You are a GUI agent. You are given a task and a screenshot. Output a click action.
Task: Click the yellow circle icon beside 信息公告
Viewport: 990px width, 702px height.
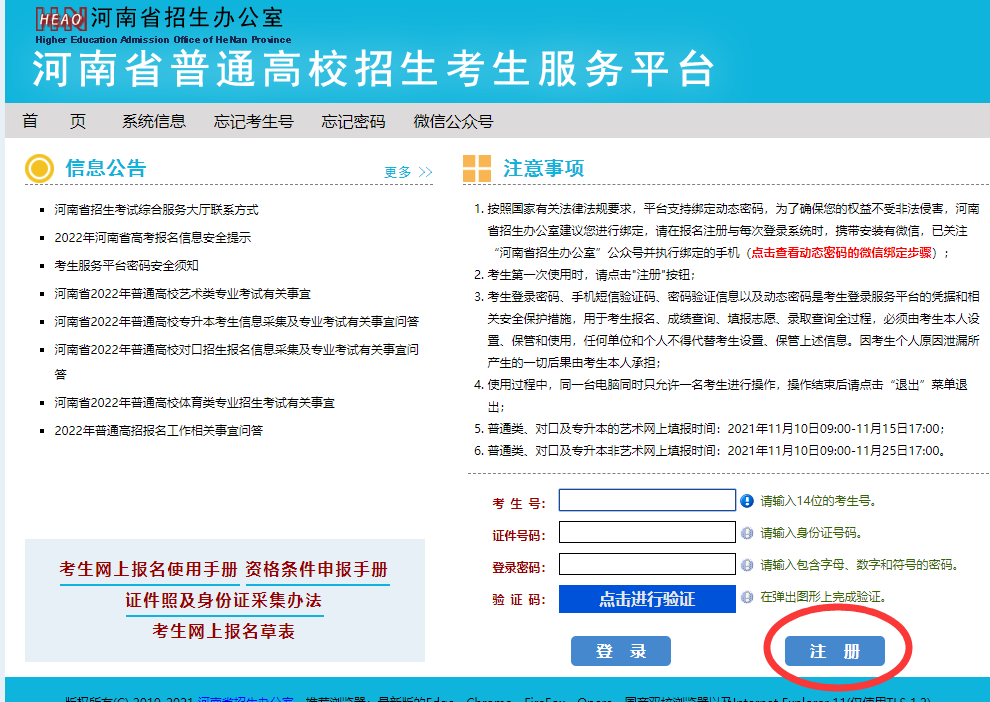click(x=39, y=169)
